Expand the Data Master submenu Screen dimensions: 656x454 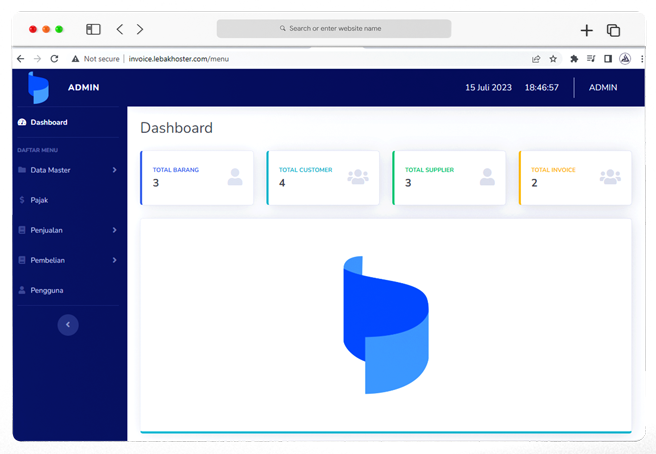[x=68, y=170]
